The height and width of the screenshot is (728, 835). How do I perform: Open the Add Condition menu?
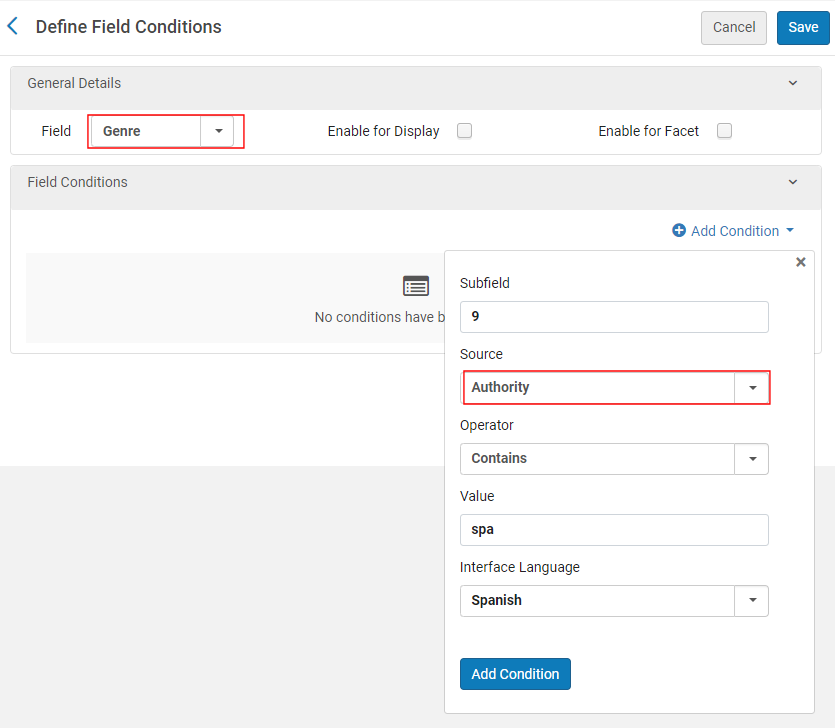click(734, 231)
